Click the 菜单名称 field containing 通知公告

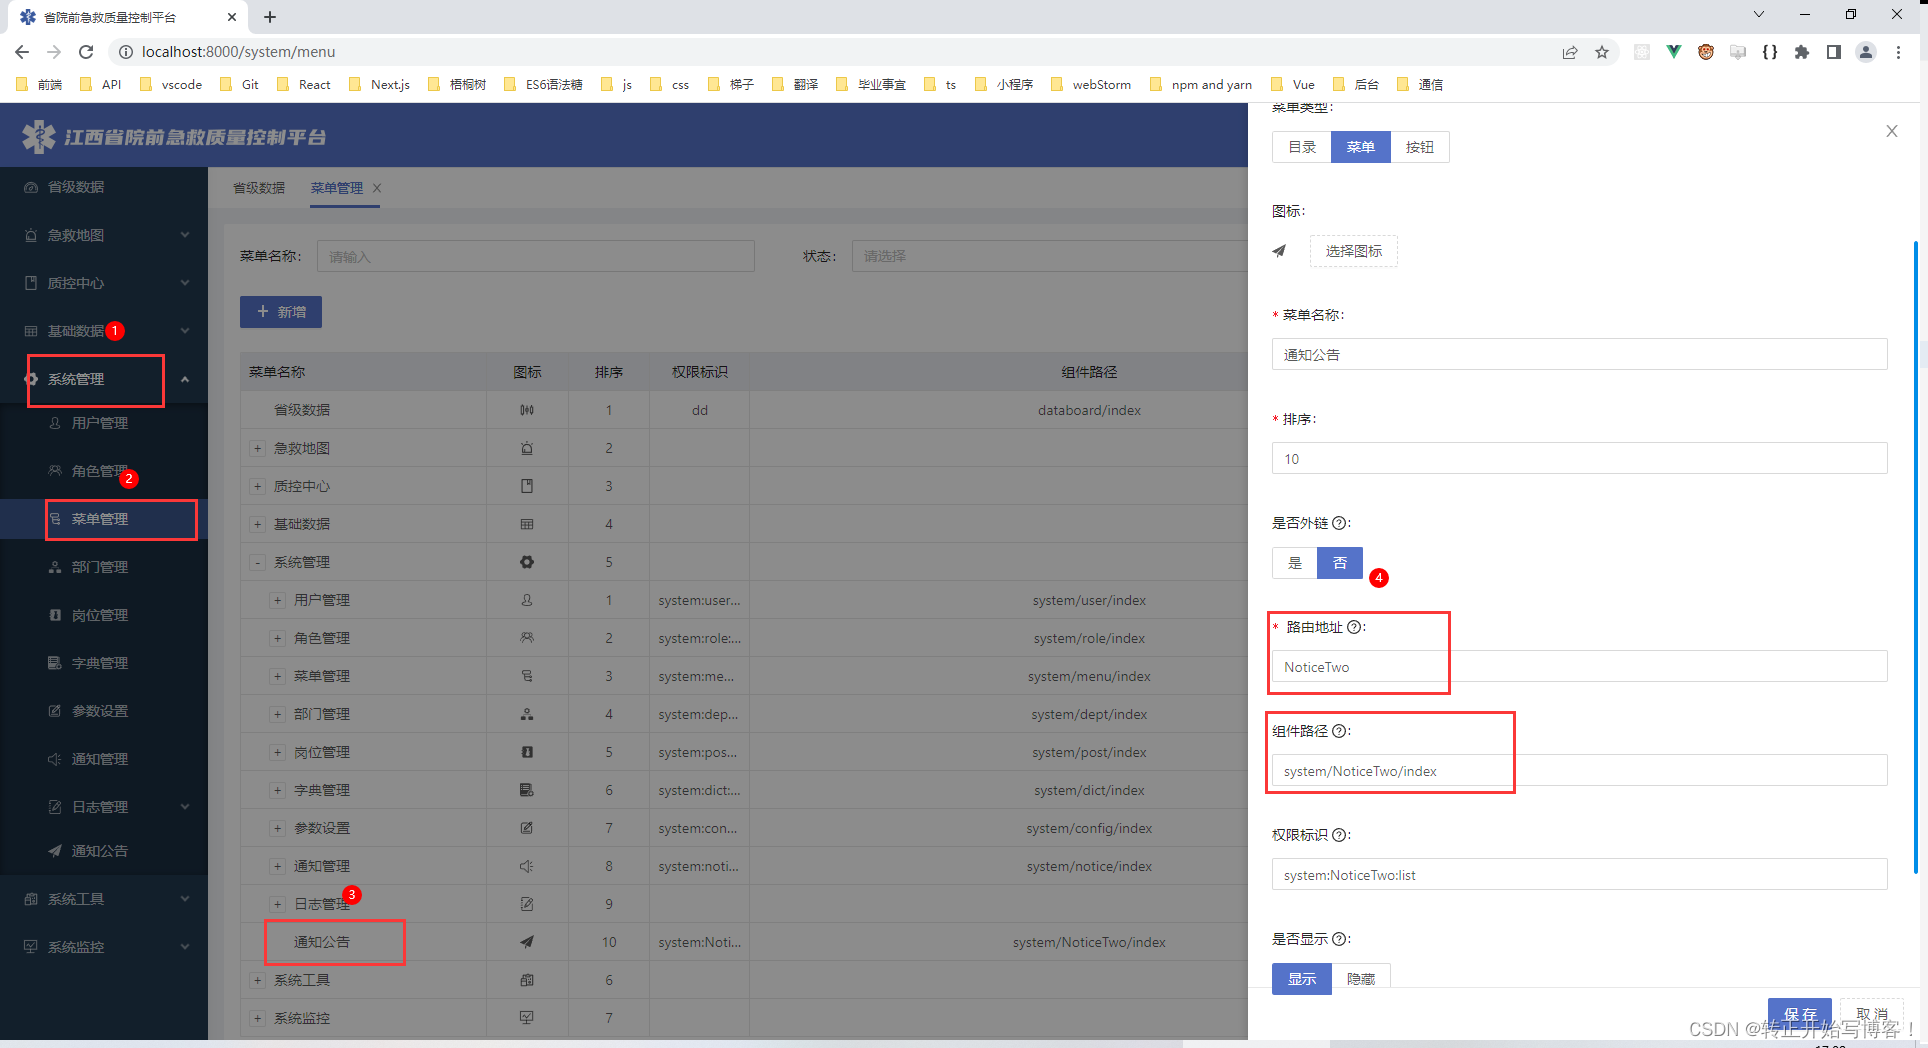[1579, 354]
